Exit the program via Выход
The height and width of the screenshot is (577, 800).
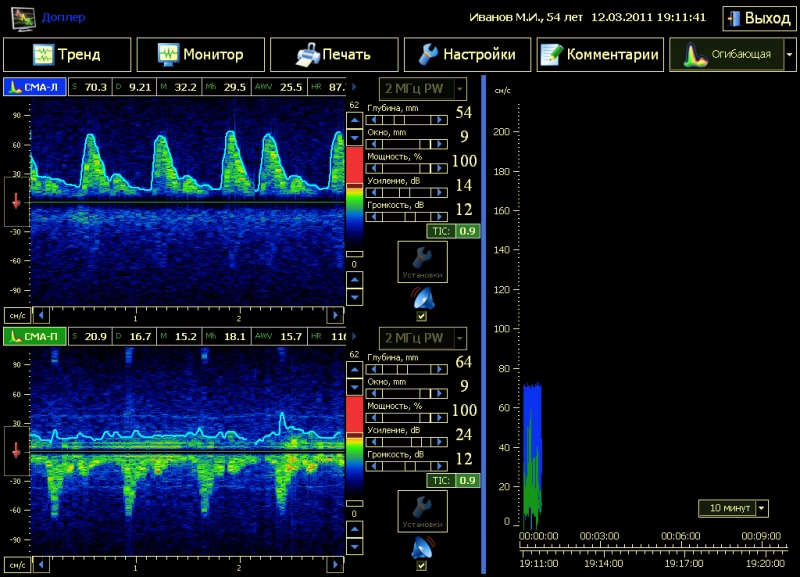pyautogui.click(x=758, y=18)
